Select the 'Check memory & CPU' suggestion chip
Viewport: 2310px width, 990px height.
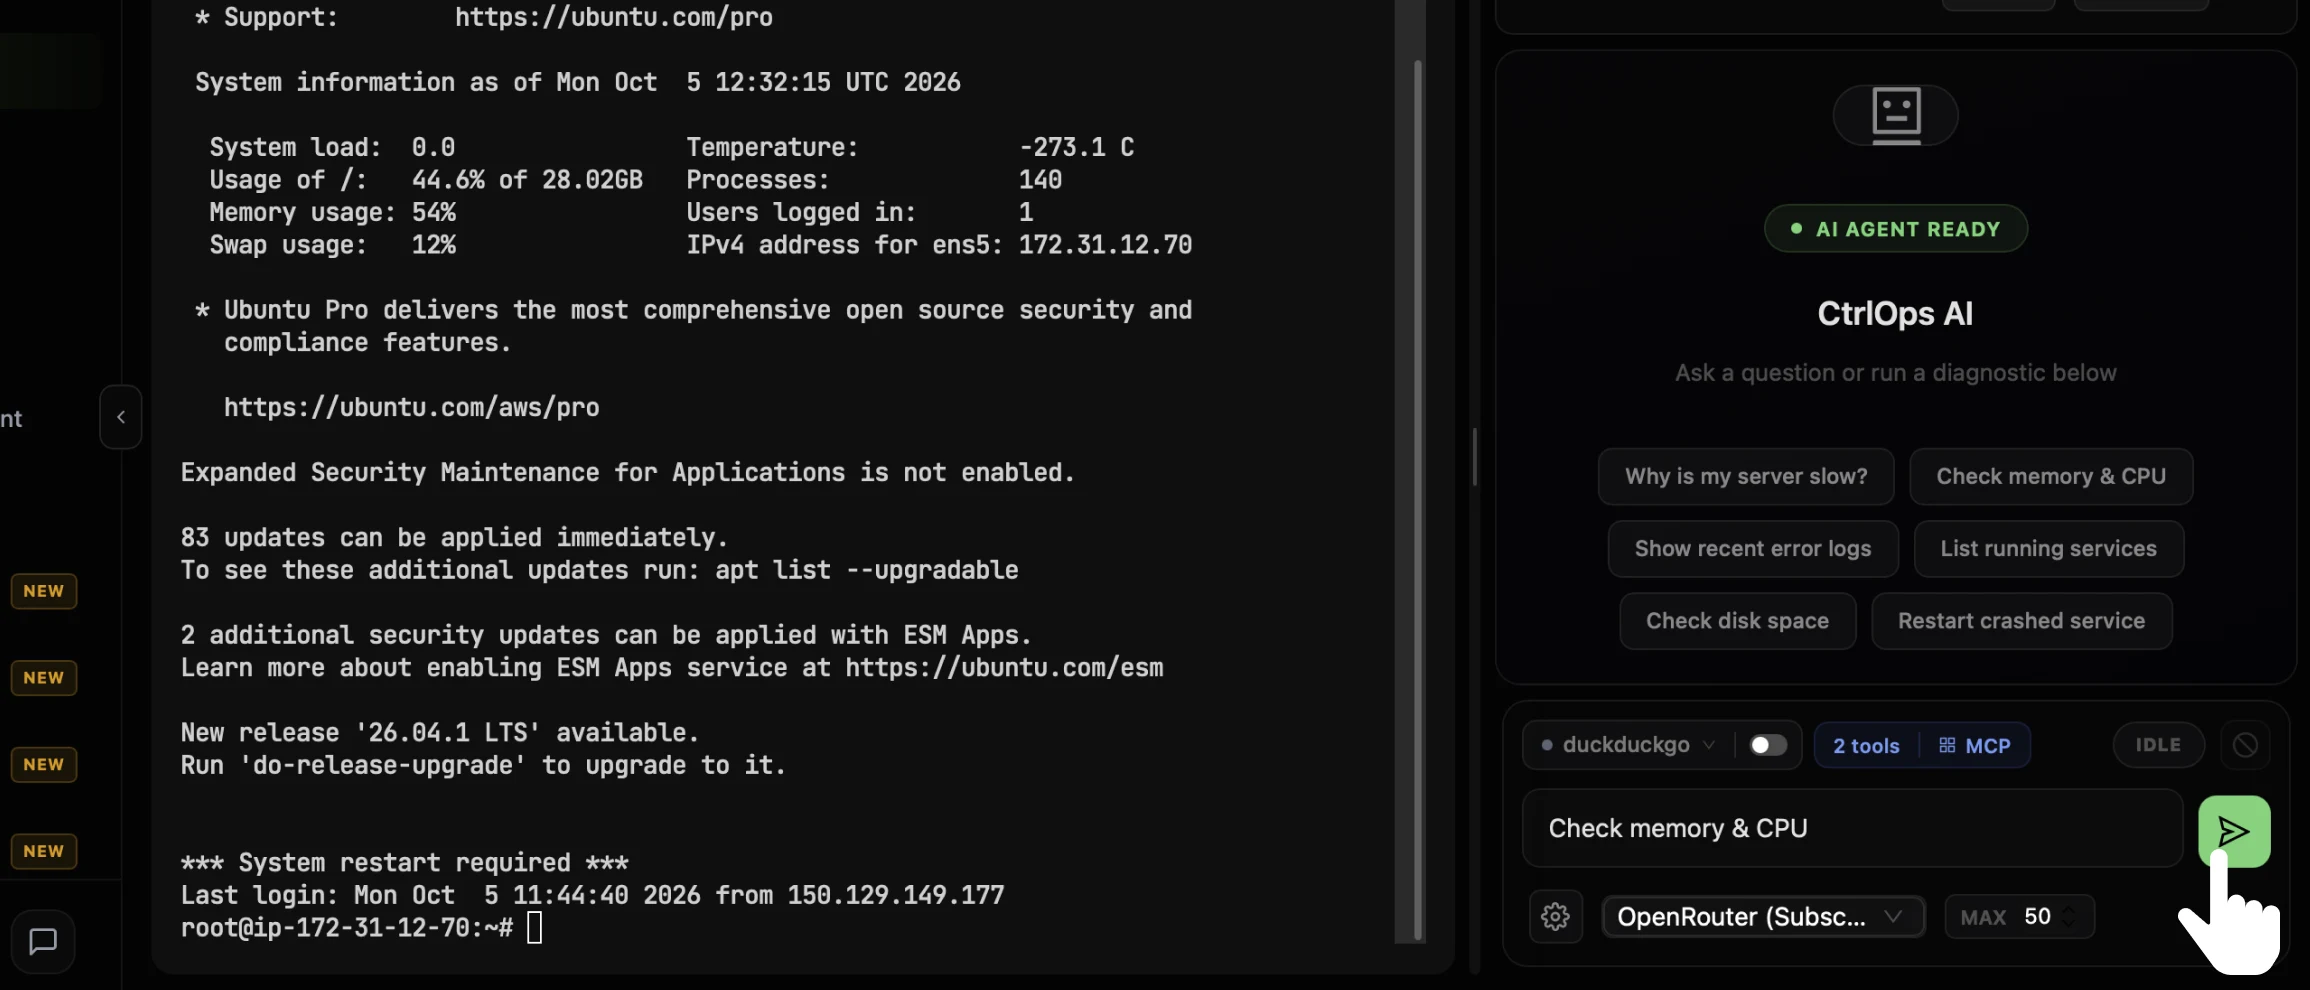(x=2050, y=476)
